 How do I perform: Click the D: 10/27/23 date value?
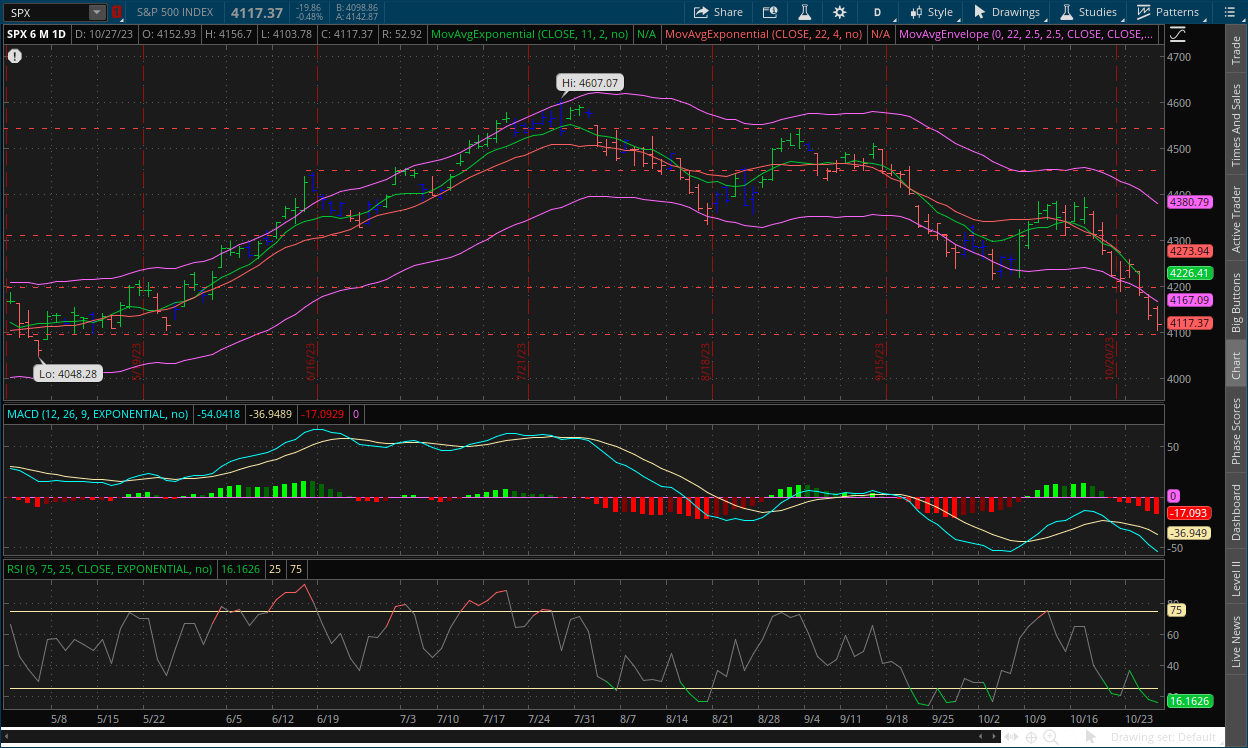click(x=106, y=34)
